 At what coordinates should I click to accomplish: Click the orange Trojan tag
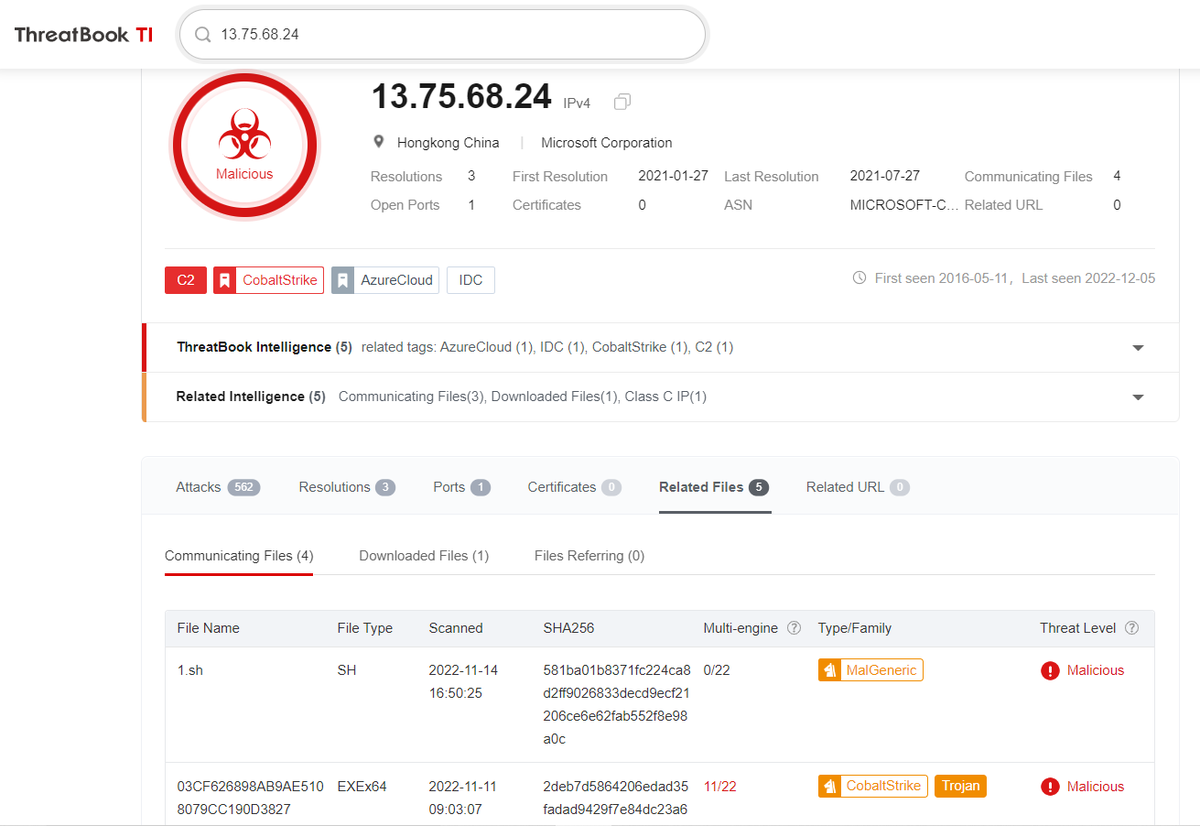[x=961, y=786]
